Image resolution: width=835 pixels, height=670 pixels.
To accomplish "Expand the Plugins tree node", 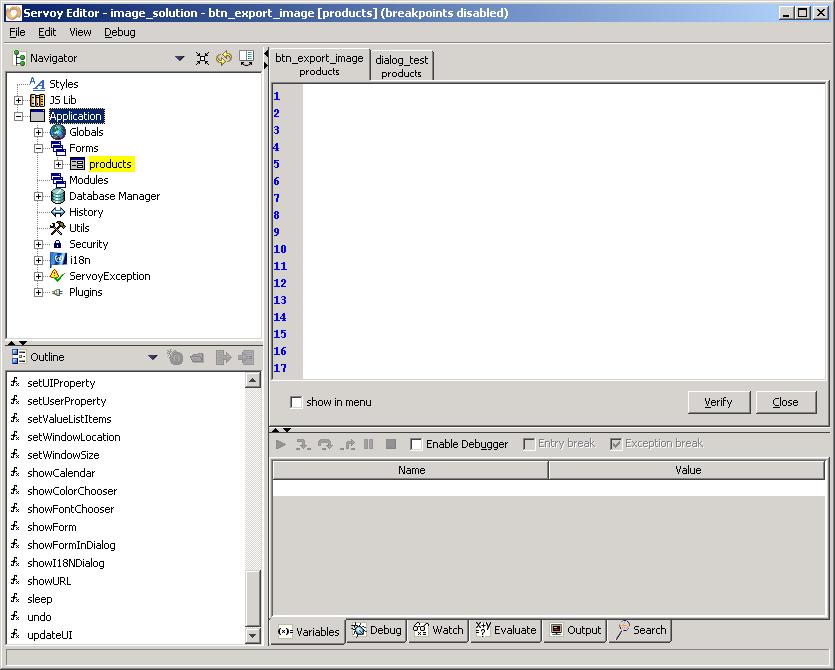I will [39, 292].
